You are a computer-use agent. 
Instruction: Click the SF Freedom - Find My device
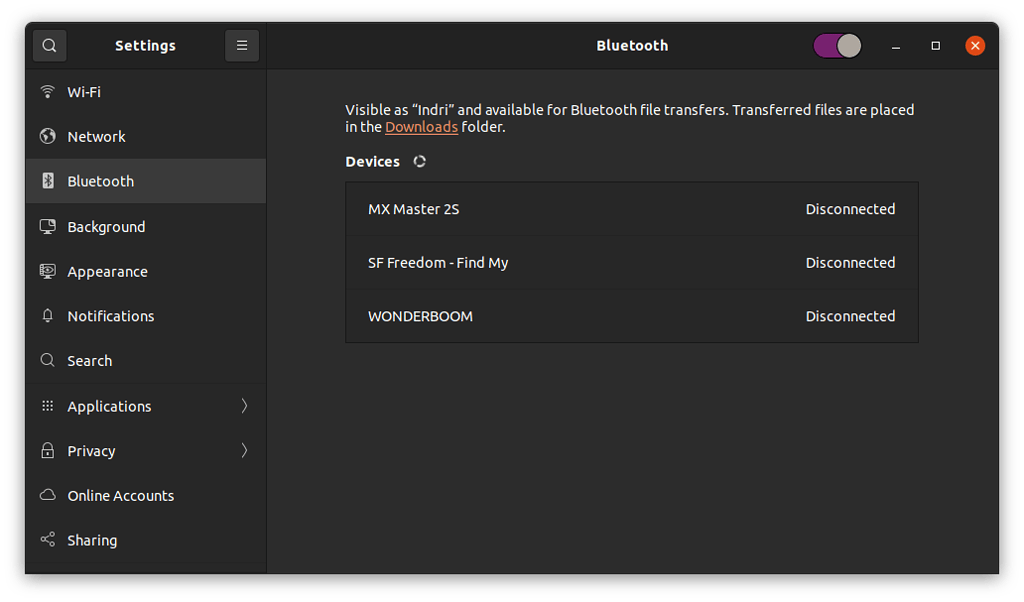click(631, 262)
